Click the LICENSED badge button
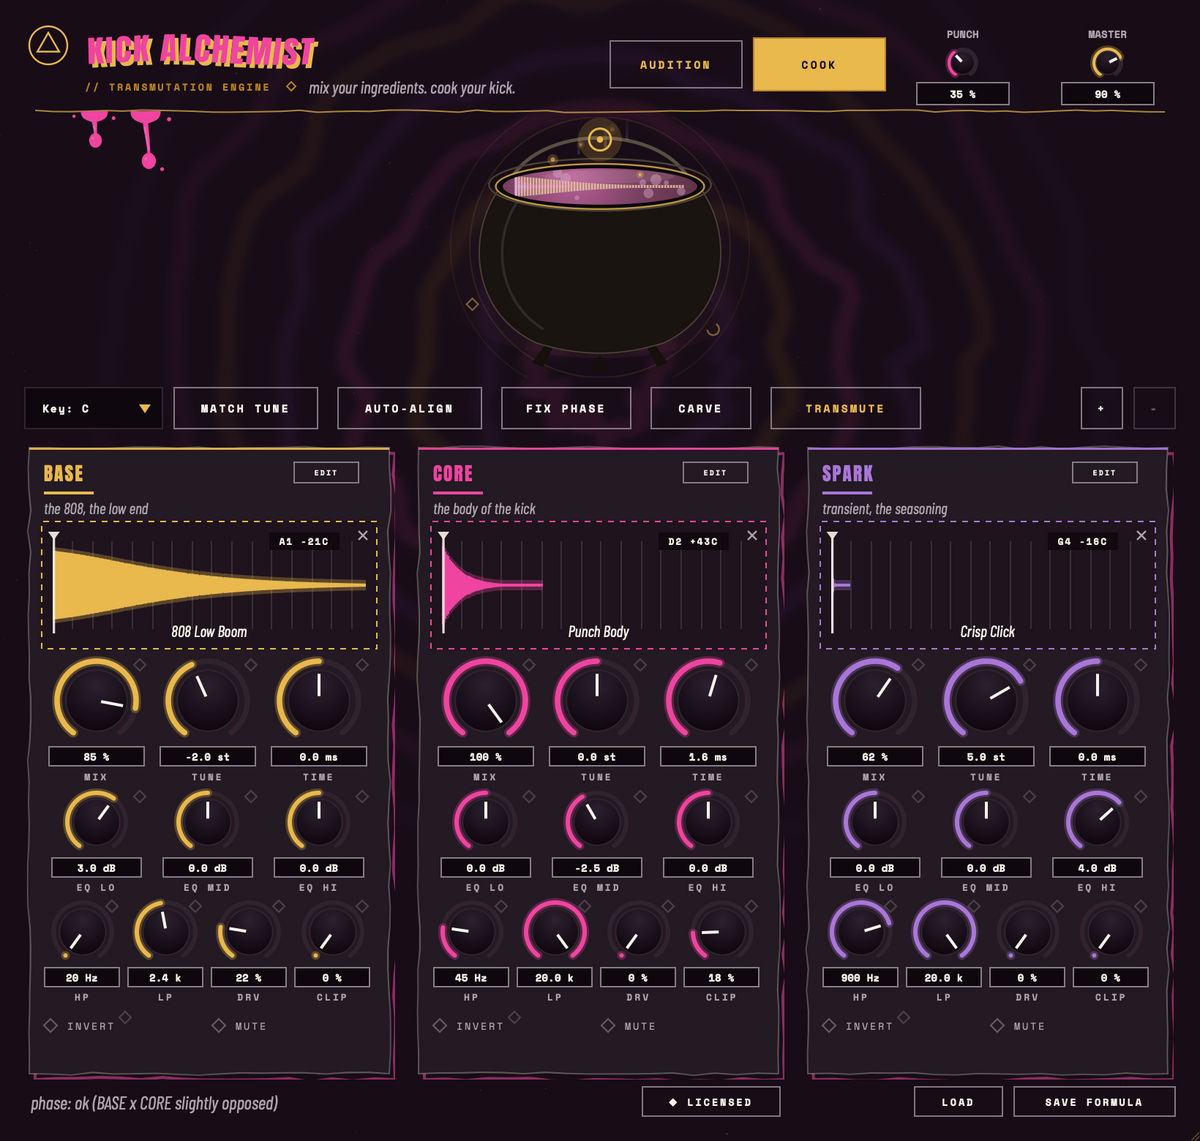Viewport: 1200px width, 1141px height. (x=711, y=1102)
